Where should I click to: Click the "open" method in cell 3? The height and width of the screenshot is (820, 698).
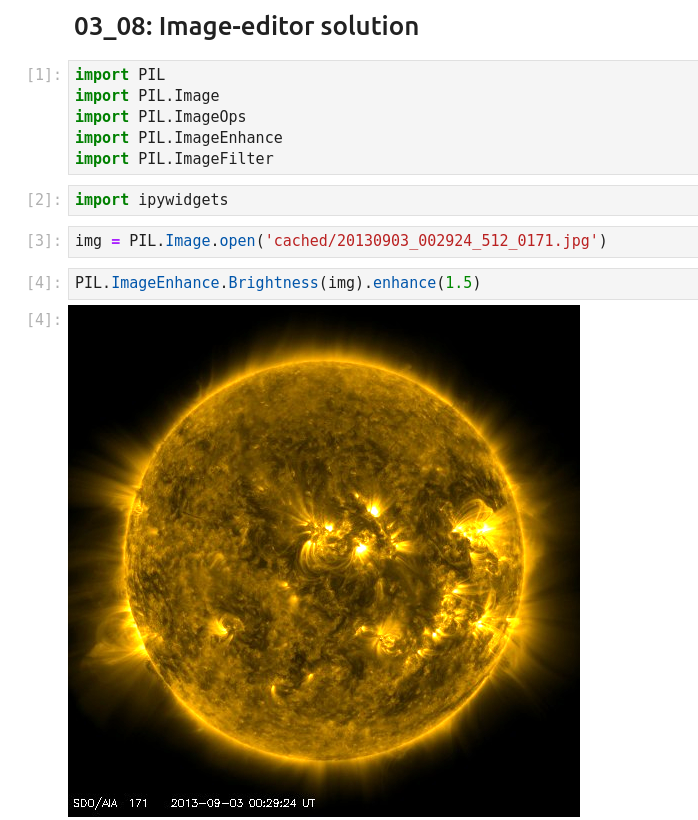(238, 241)
